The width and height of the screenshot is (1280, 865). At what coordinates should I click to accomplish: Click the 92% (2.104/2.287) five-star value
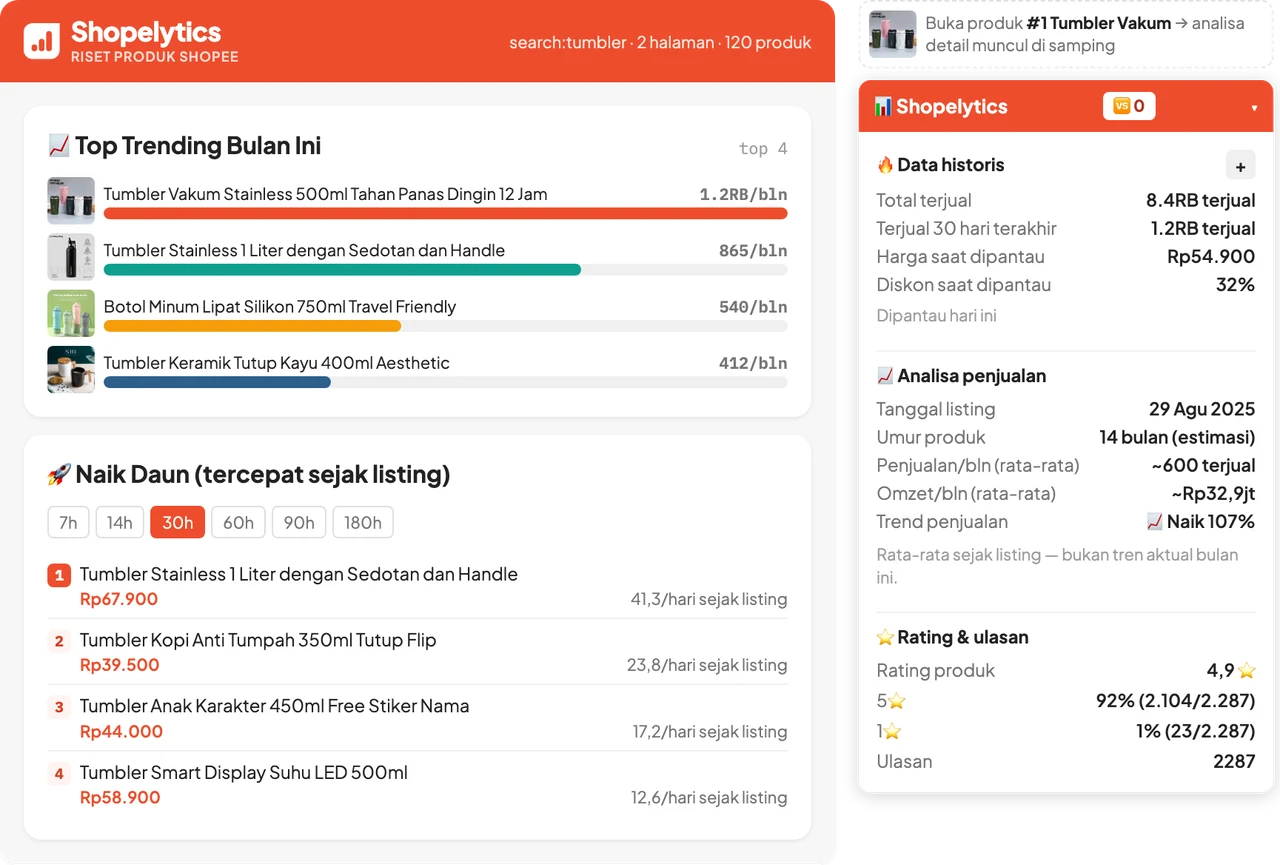1175,700
